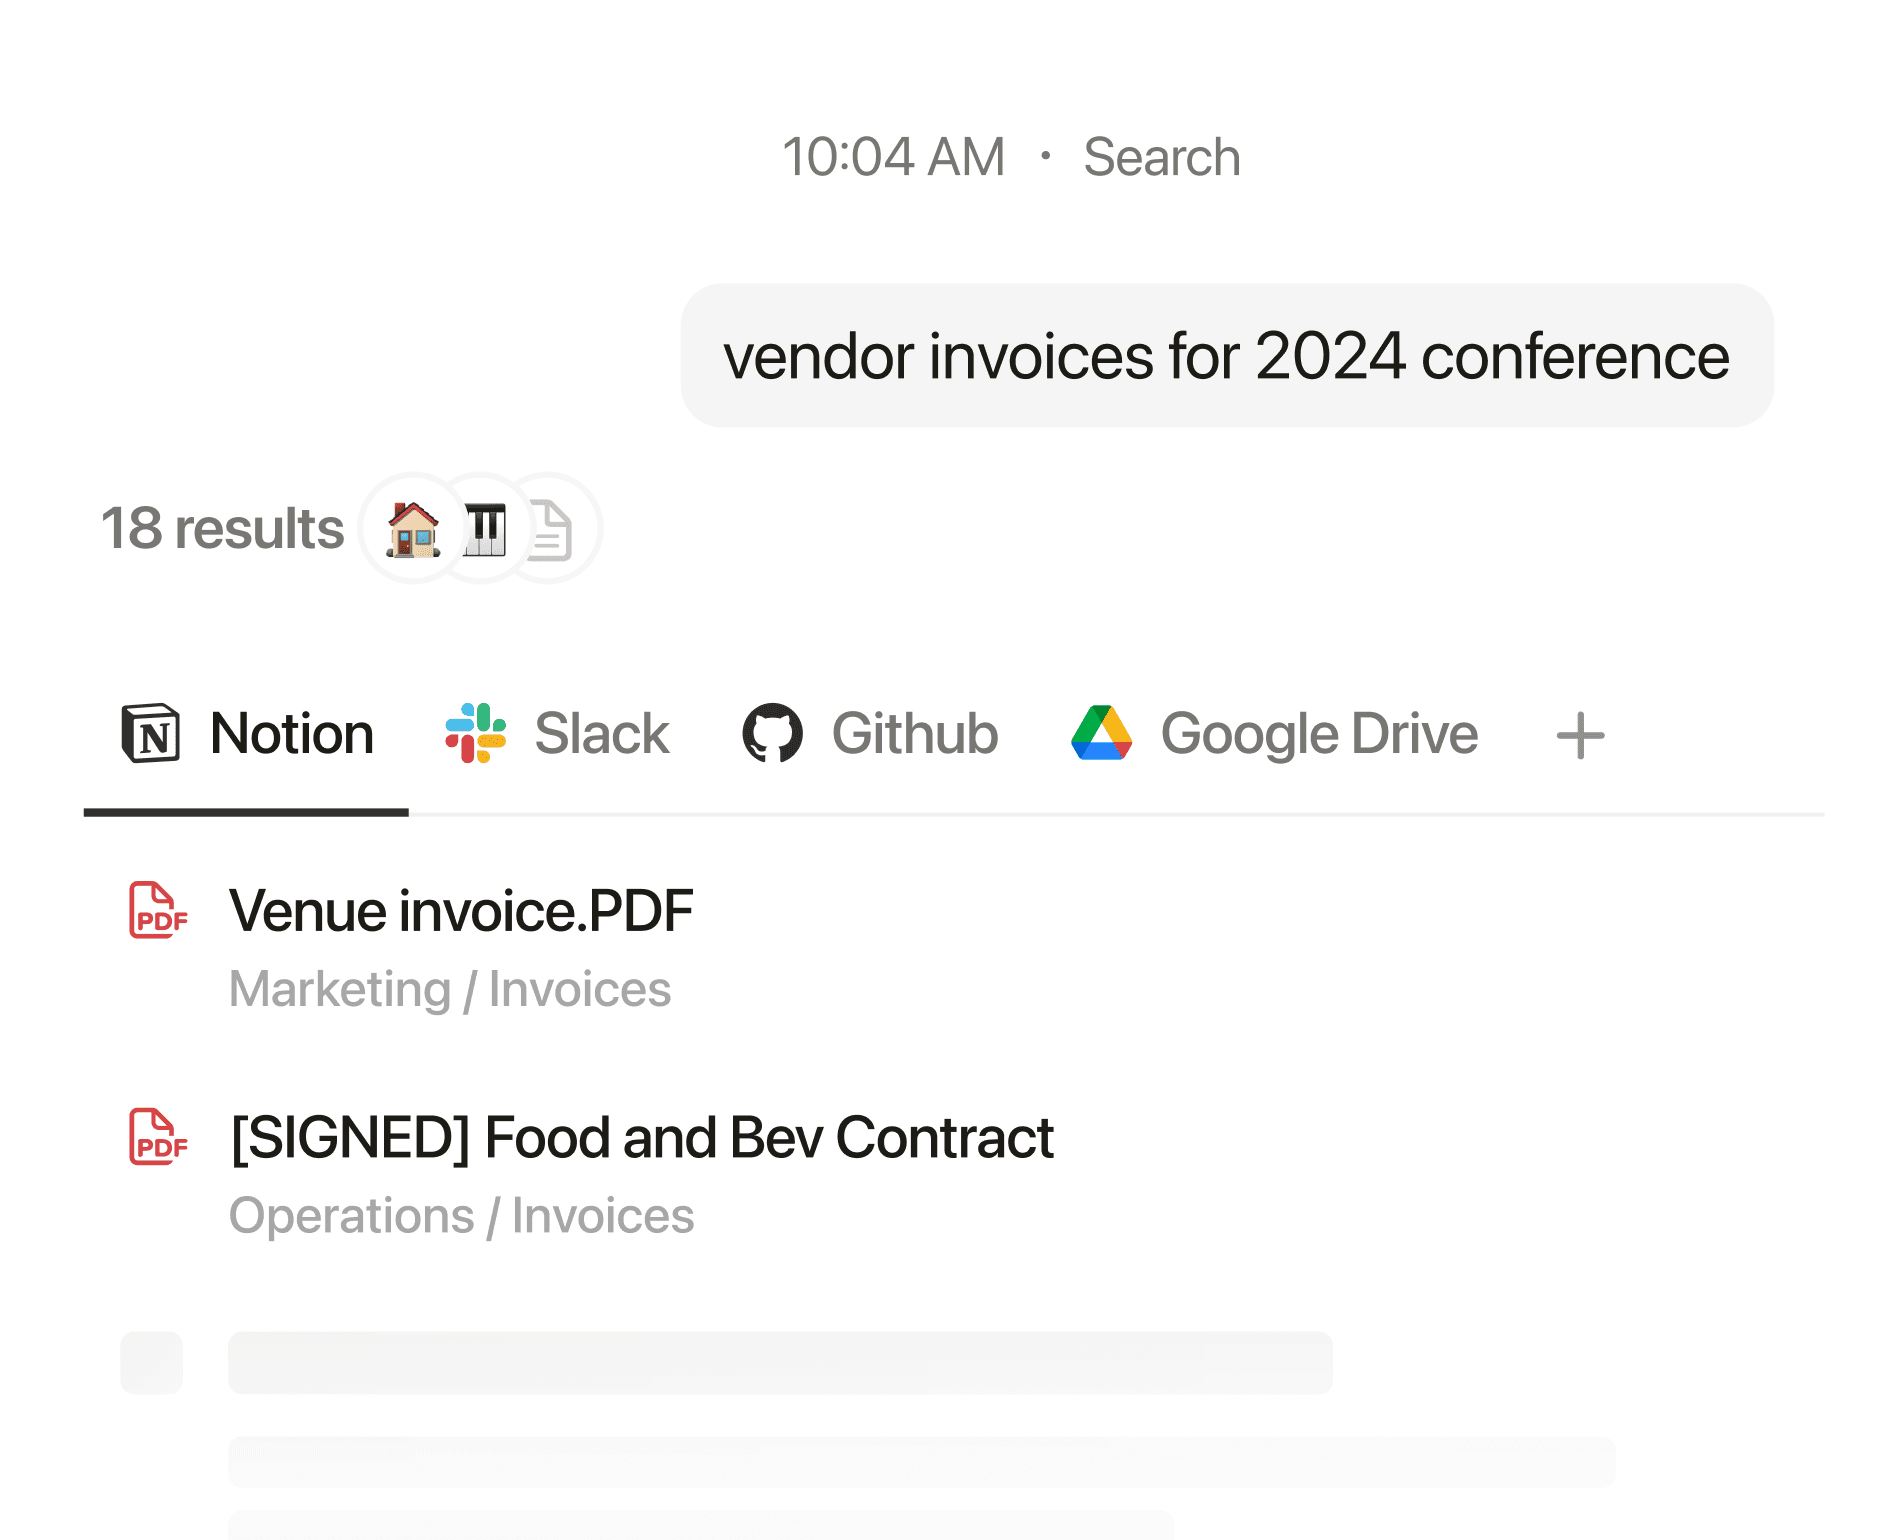
Task: Click the PDF icon beside Venue invoice
Action: [158, 911]
